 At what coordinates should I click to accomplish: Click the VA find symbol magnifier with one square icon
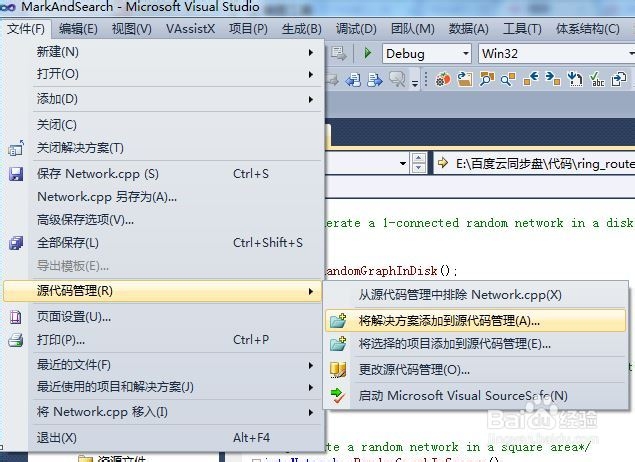tap(508, 79)
